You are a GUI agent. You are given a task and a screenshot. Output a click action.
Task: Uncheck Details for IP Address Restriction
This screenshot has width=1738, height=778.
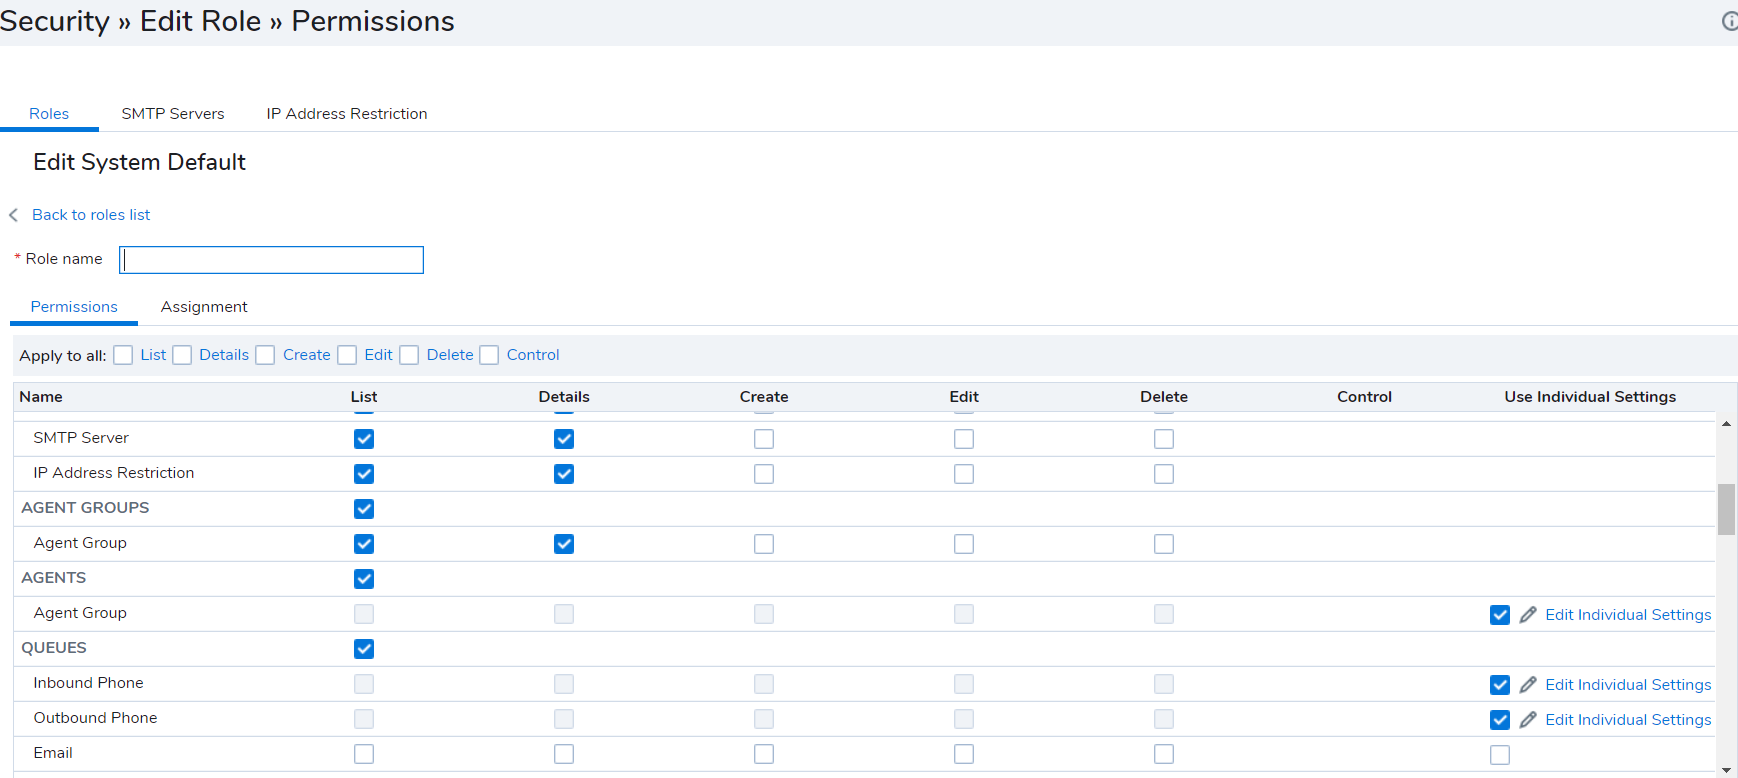(564, 474)
